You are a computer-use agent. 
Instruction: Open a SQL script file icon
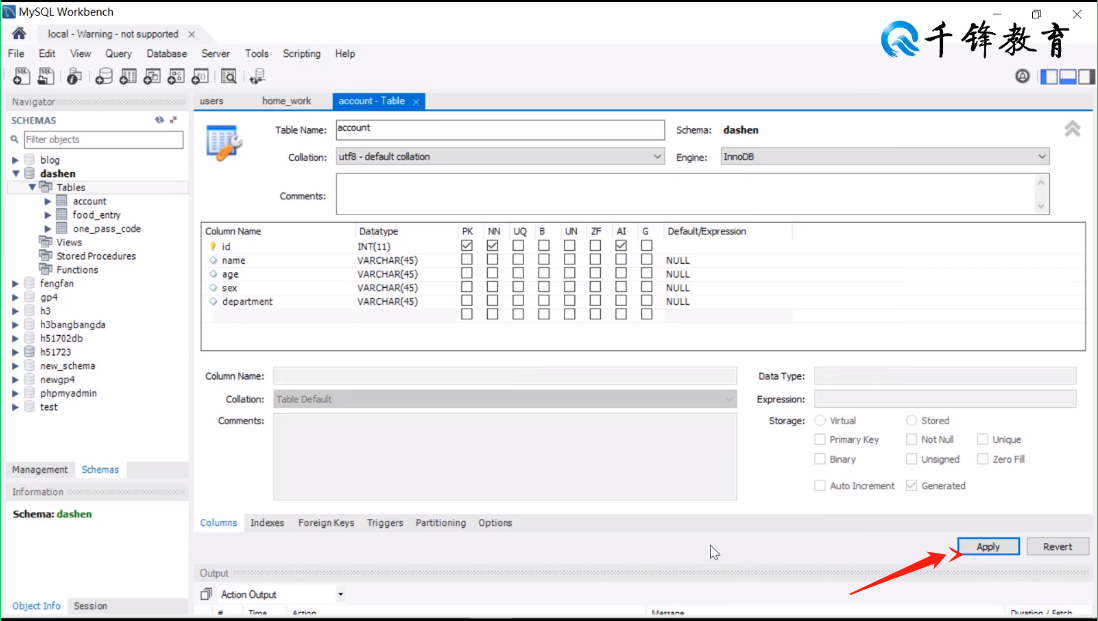click(x=46, y=76)
